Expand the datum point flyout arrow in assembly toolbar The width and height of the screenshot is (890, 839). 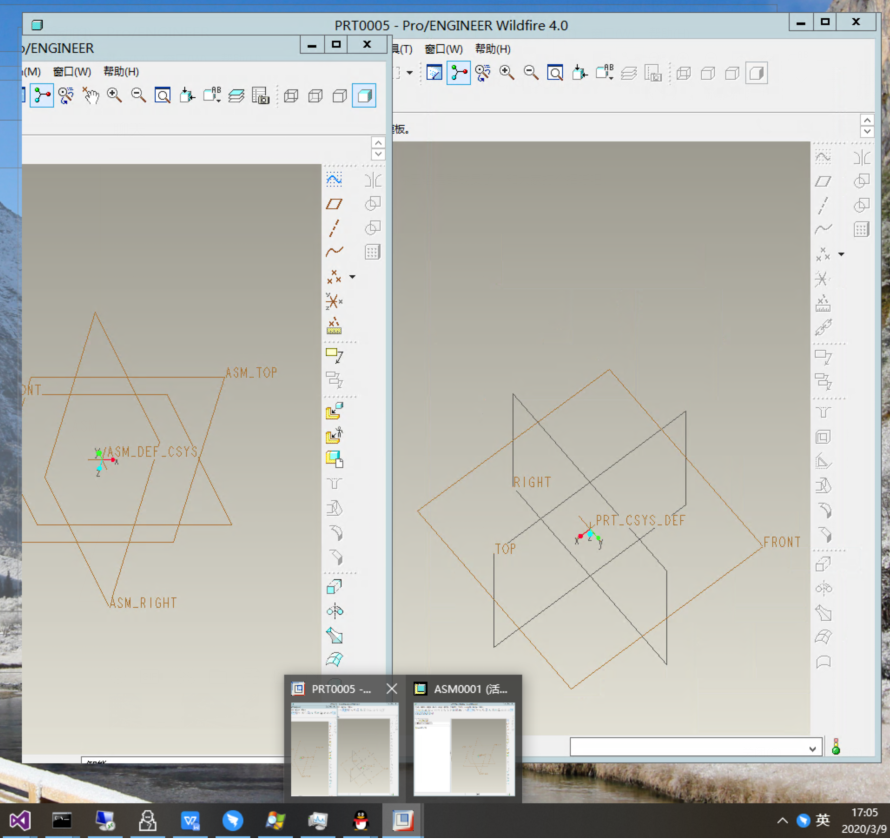(352, 277)
